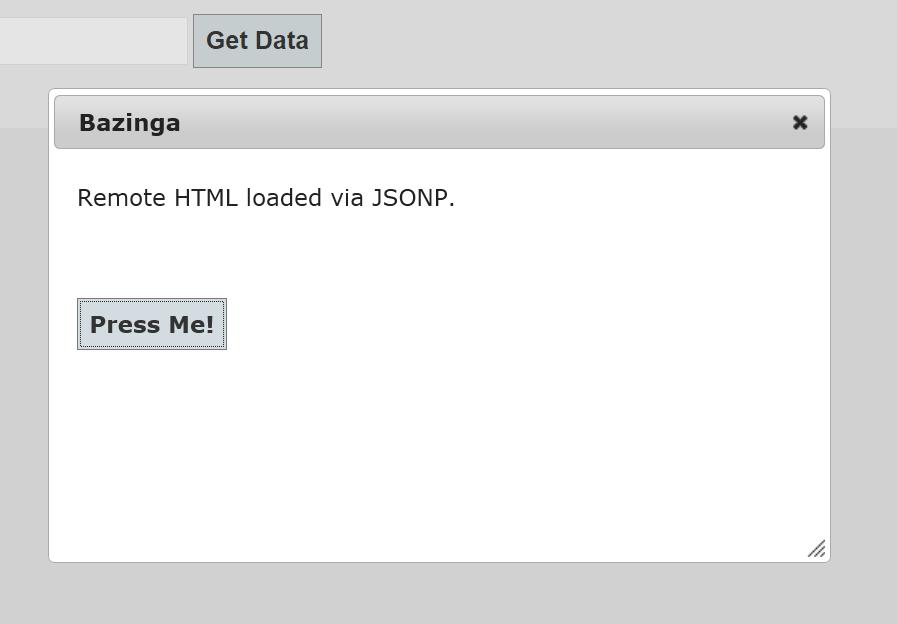Click the Bazinga dialog title text

coord(129,122)
